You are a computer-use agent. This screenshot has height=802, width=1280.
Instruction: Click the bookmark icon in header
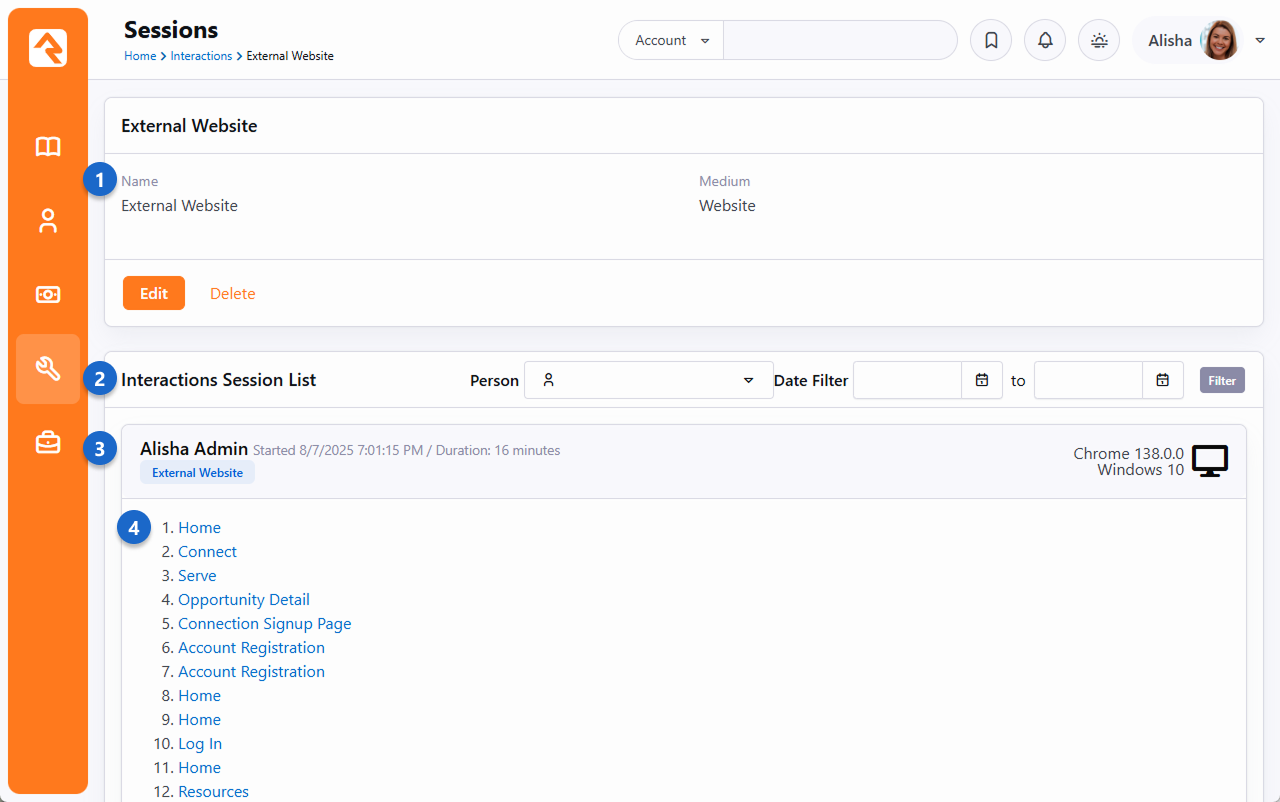pyautogui.click(x=991, y=41)
